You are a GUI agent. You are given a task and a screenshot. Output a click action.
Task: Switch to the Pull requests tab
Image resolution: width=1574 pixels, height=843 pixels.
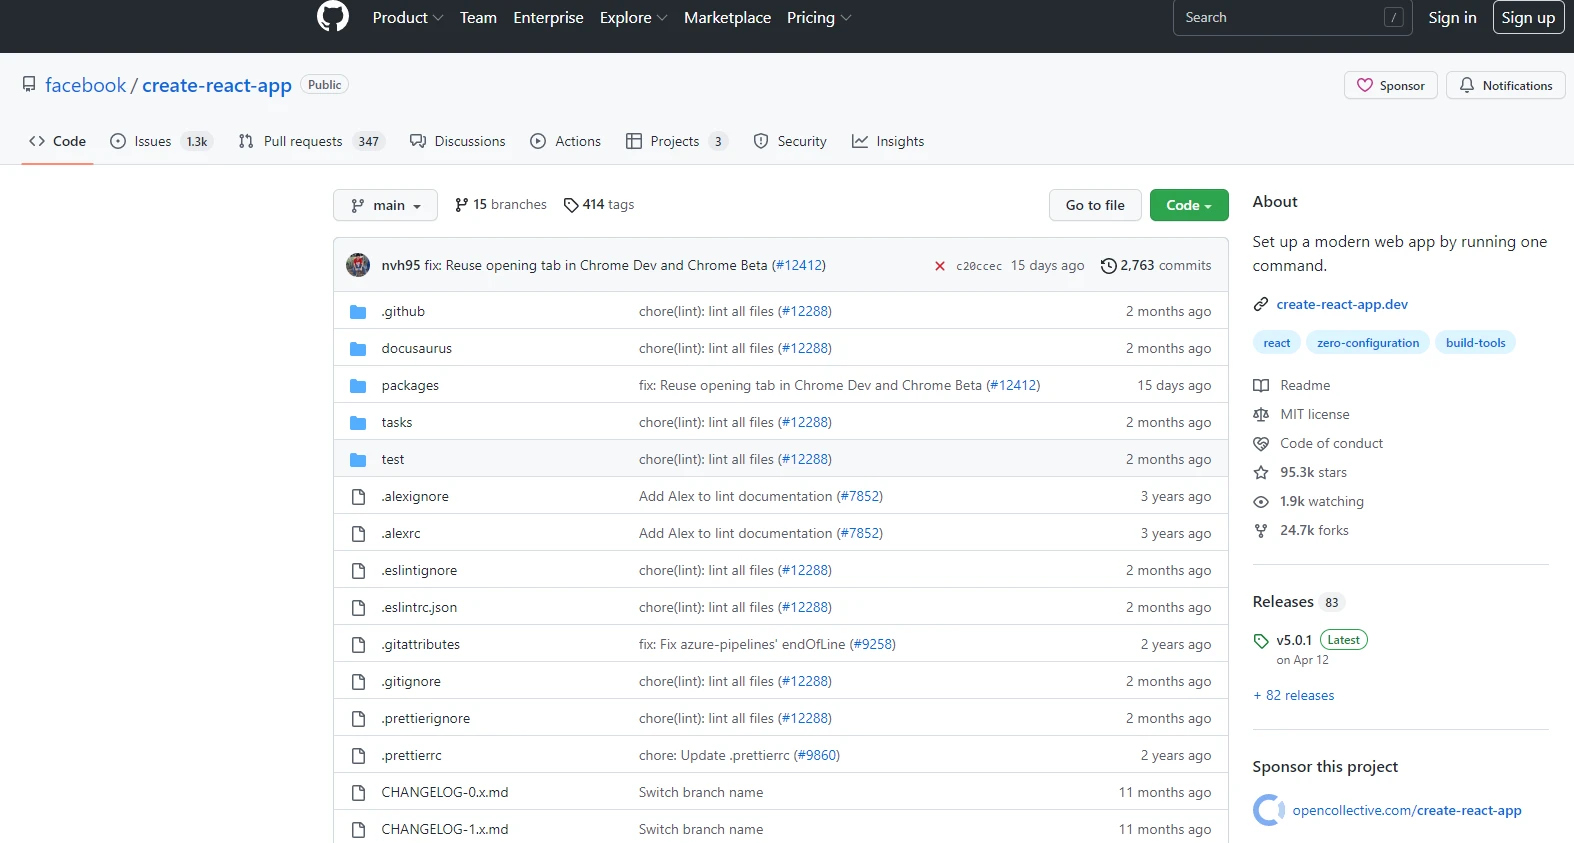(x=311, y=141)
